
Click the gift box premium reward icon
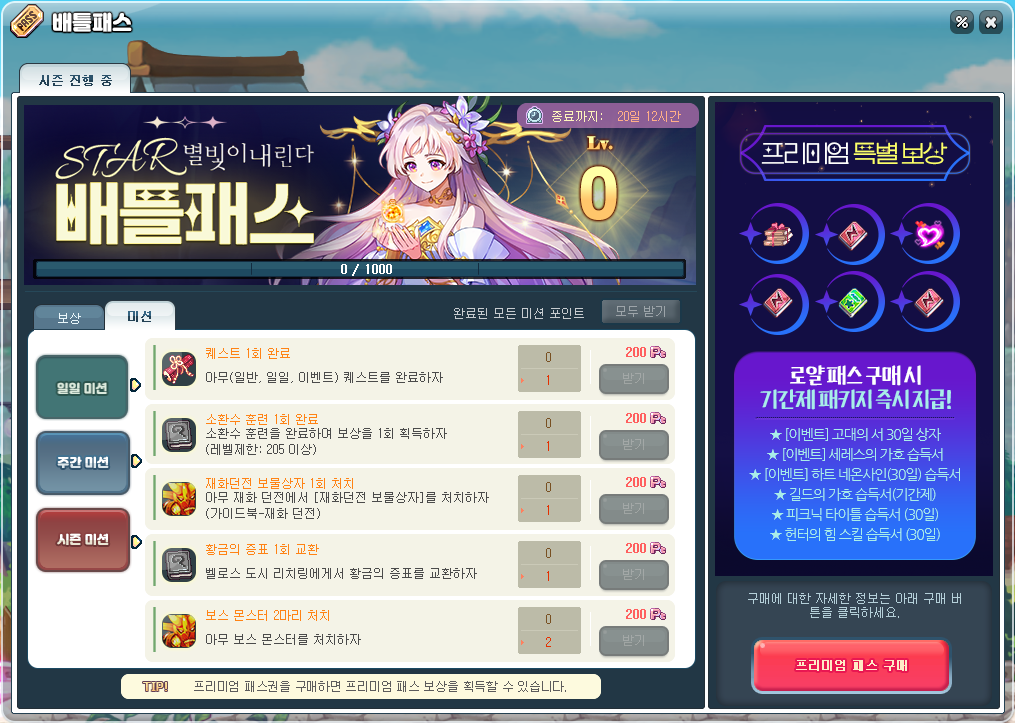pyautogui.click(x=779, y=235)
